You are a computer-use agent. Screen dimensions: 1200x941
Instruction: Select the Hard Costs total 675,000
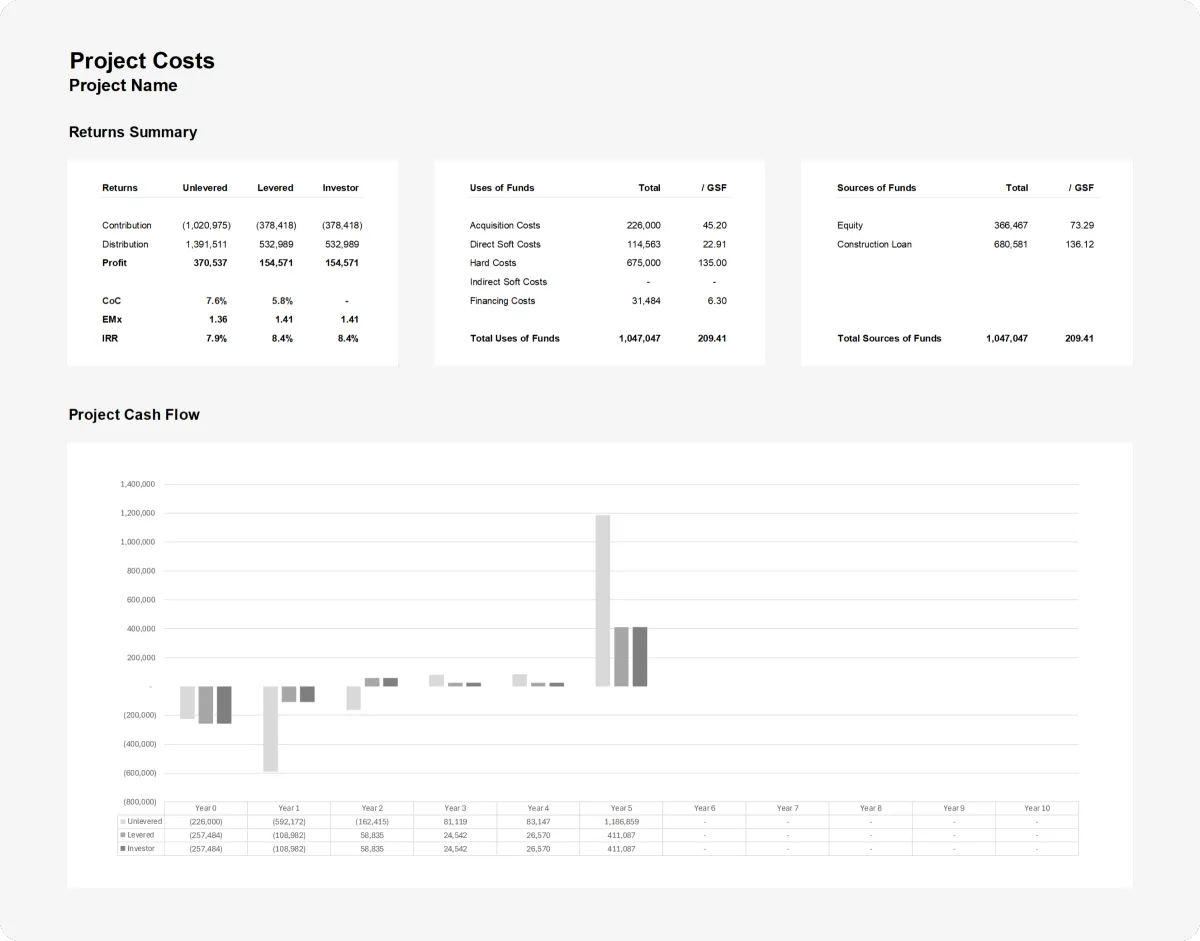click(644, 263)
